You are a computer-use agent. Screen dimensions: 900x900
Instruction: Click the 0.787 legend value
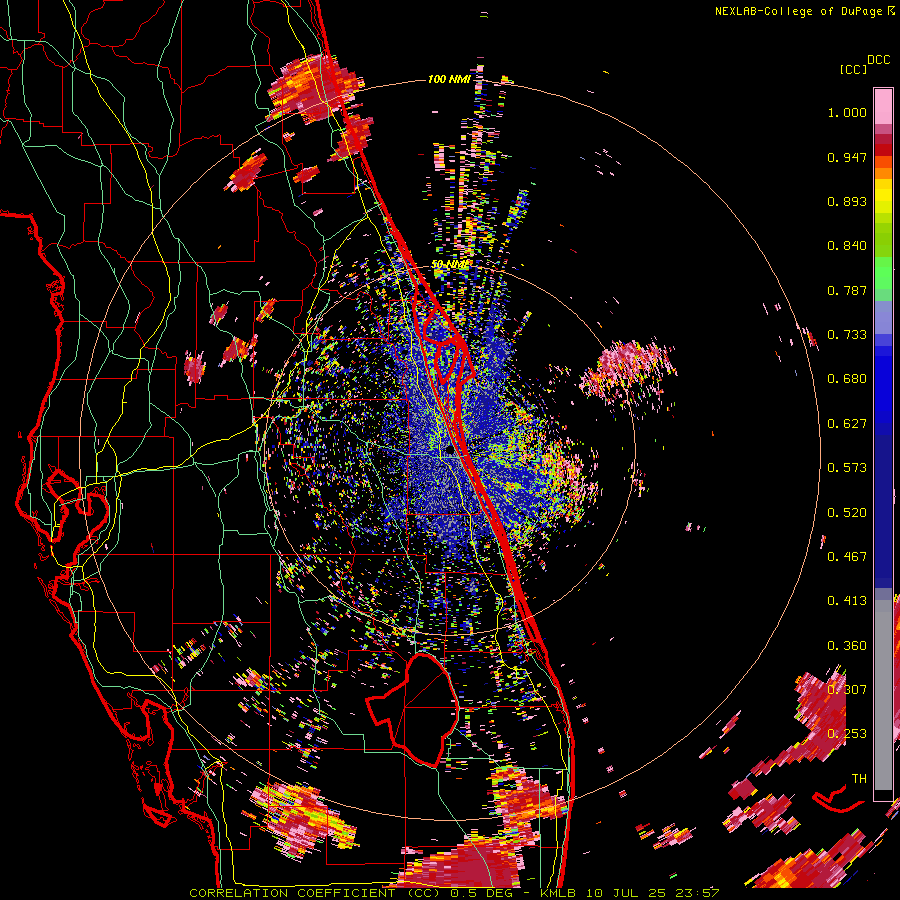pos(847,290)
